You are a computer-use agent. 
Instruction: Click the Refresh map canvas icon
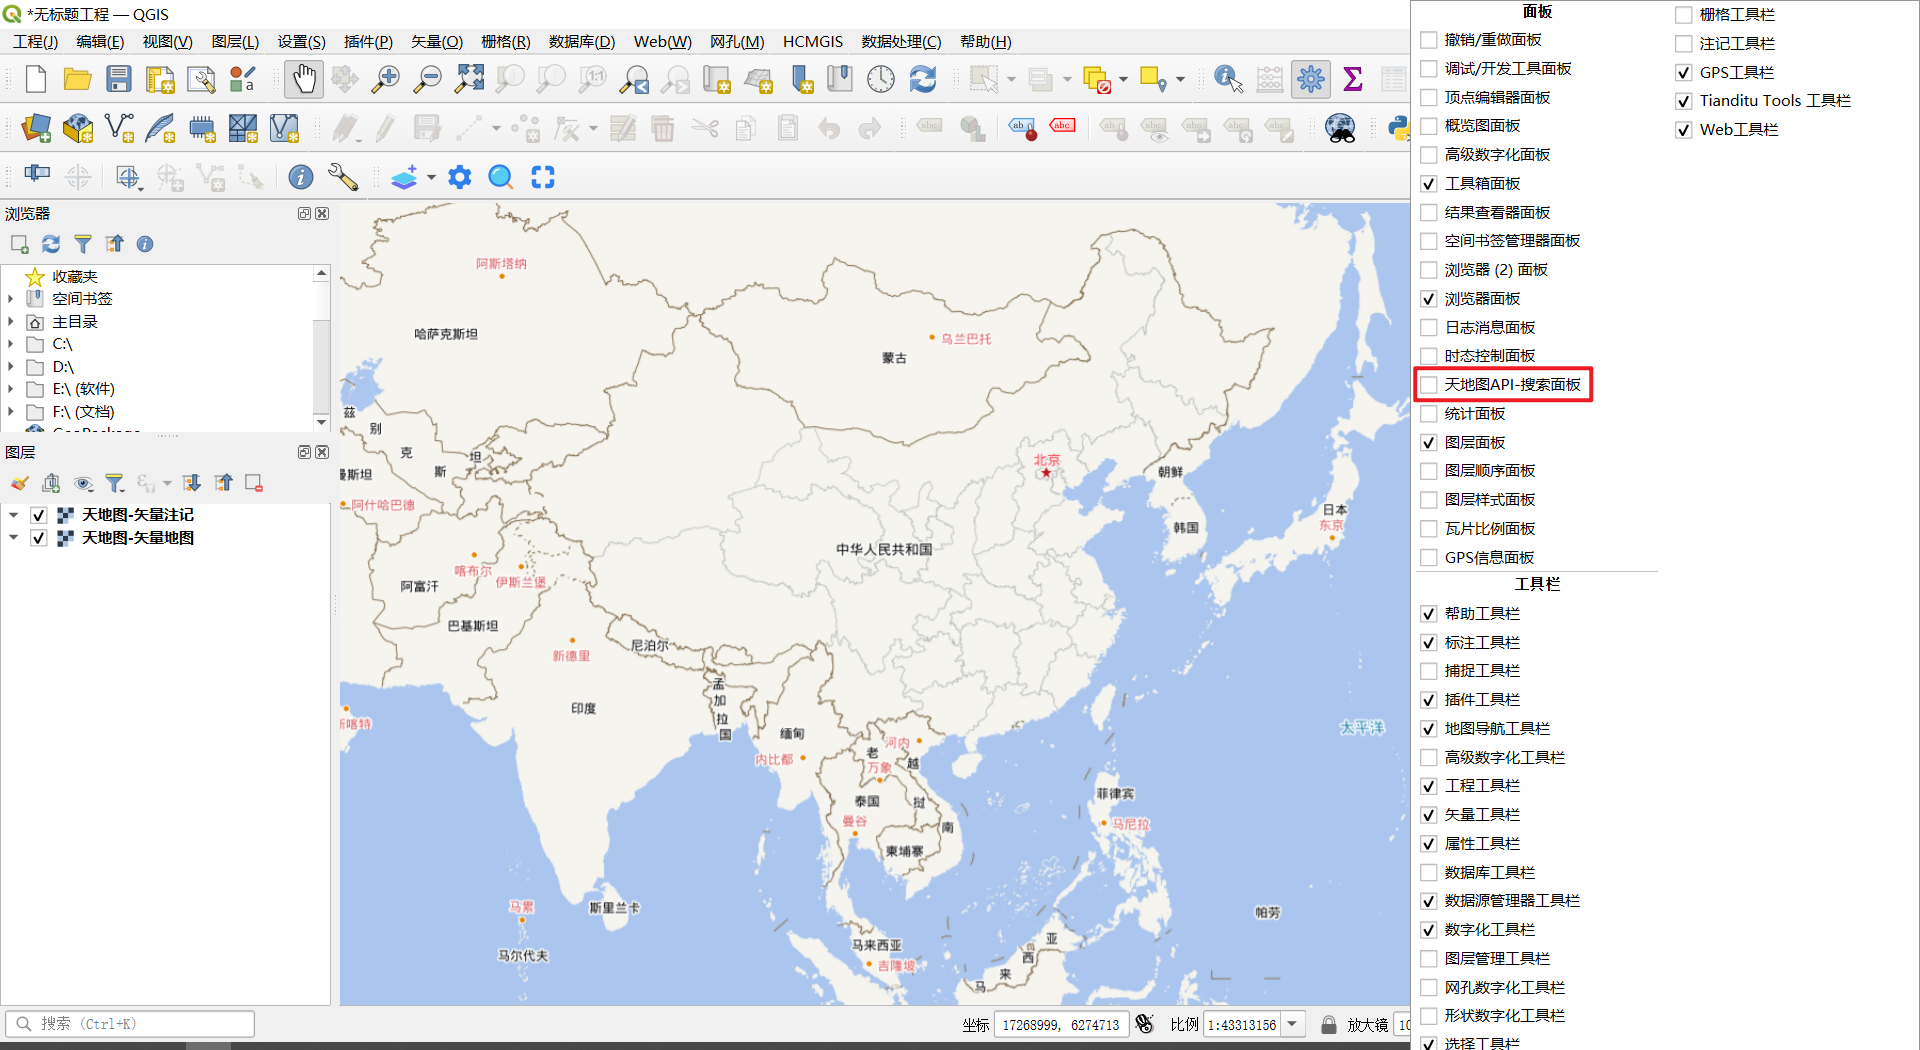(x=922, y=79)
